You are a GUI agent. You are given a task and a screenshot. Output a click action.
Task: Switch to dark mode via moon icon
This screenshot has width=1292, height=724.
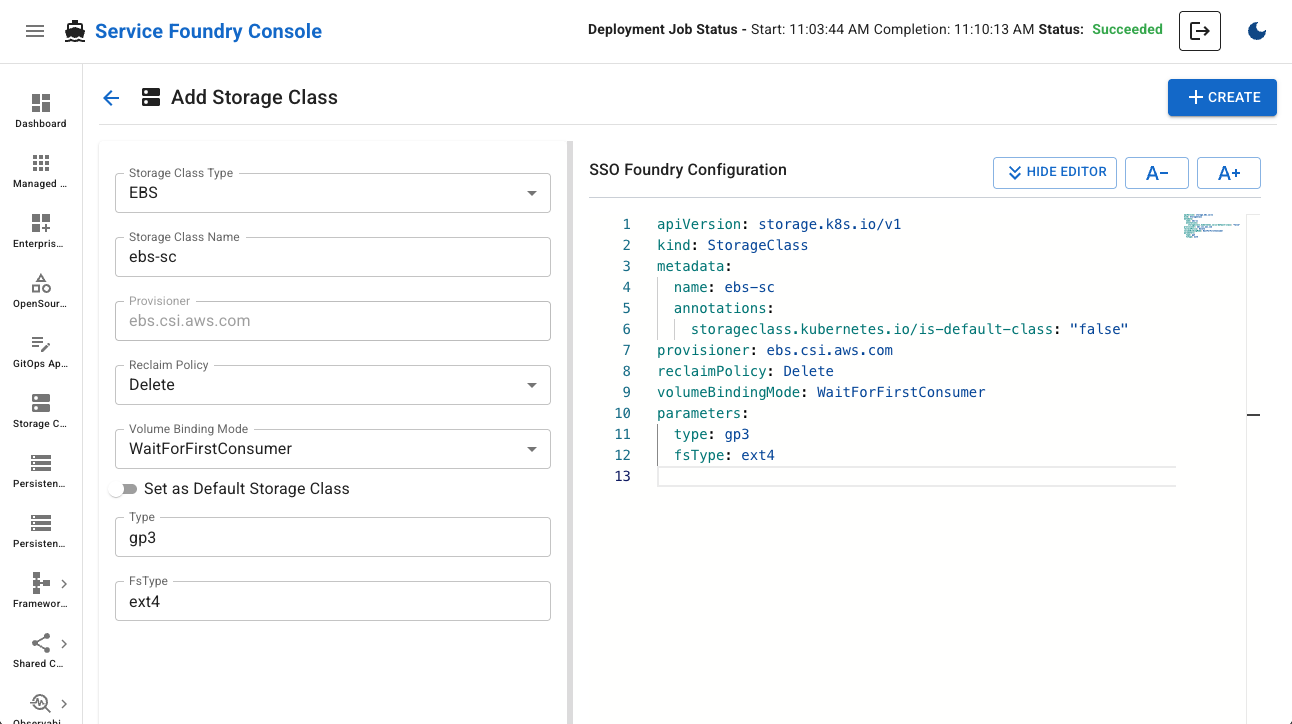pyautogui.click(x=1257, y=31)
